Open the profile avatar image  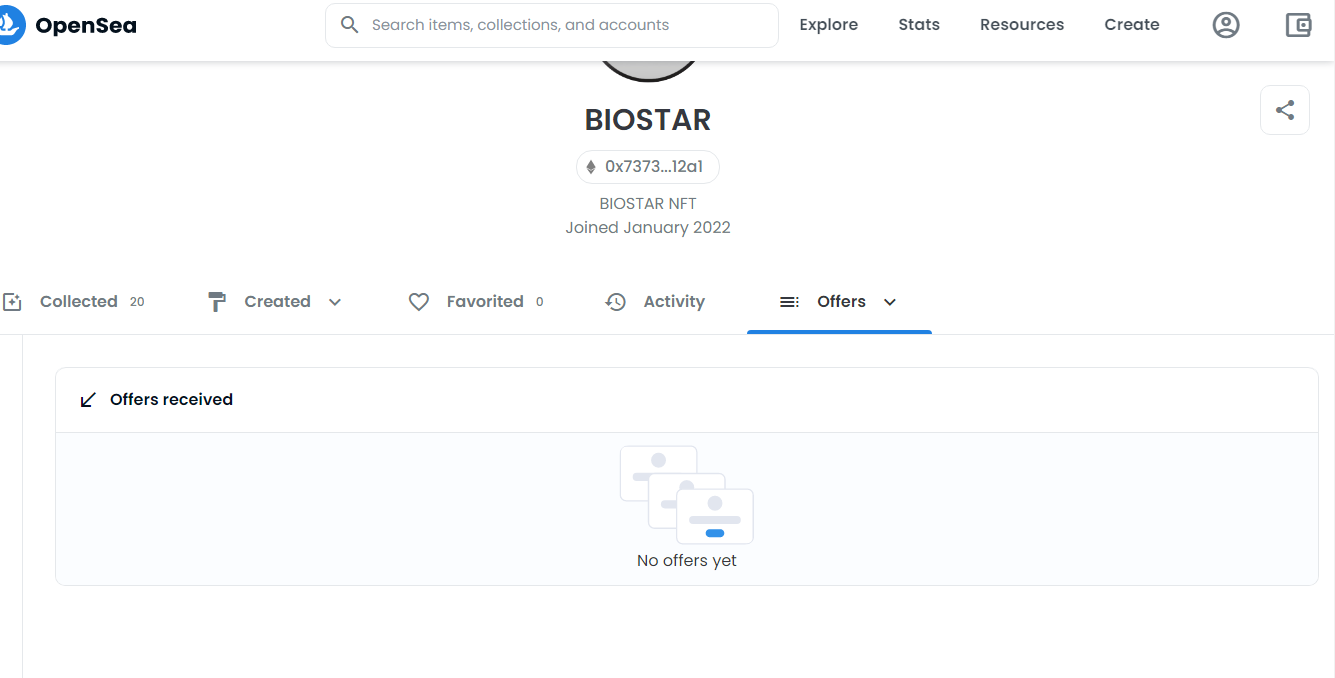pos(648,70)
